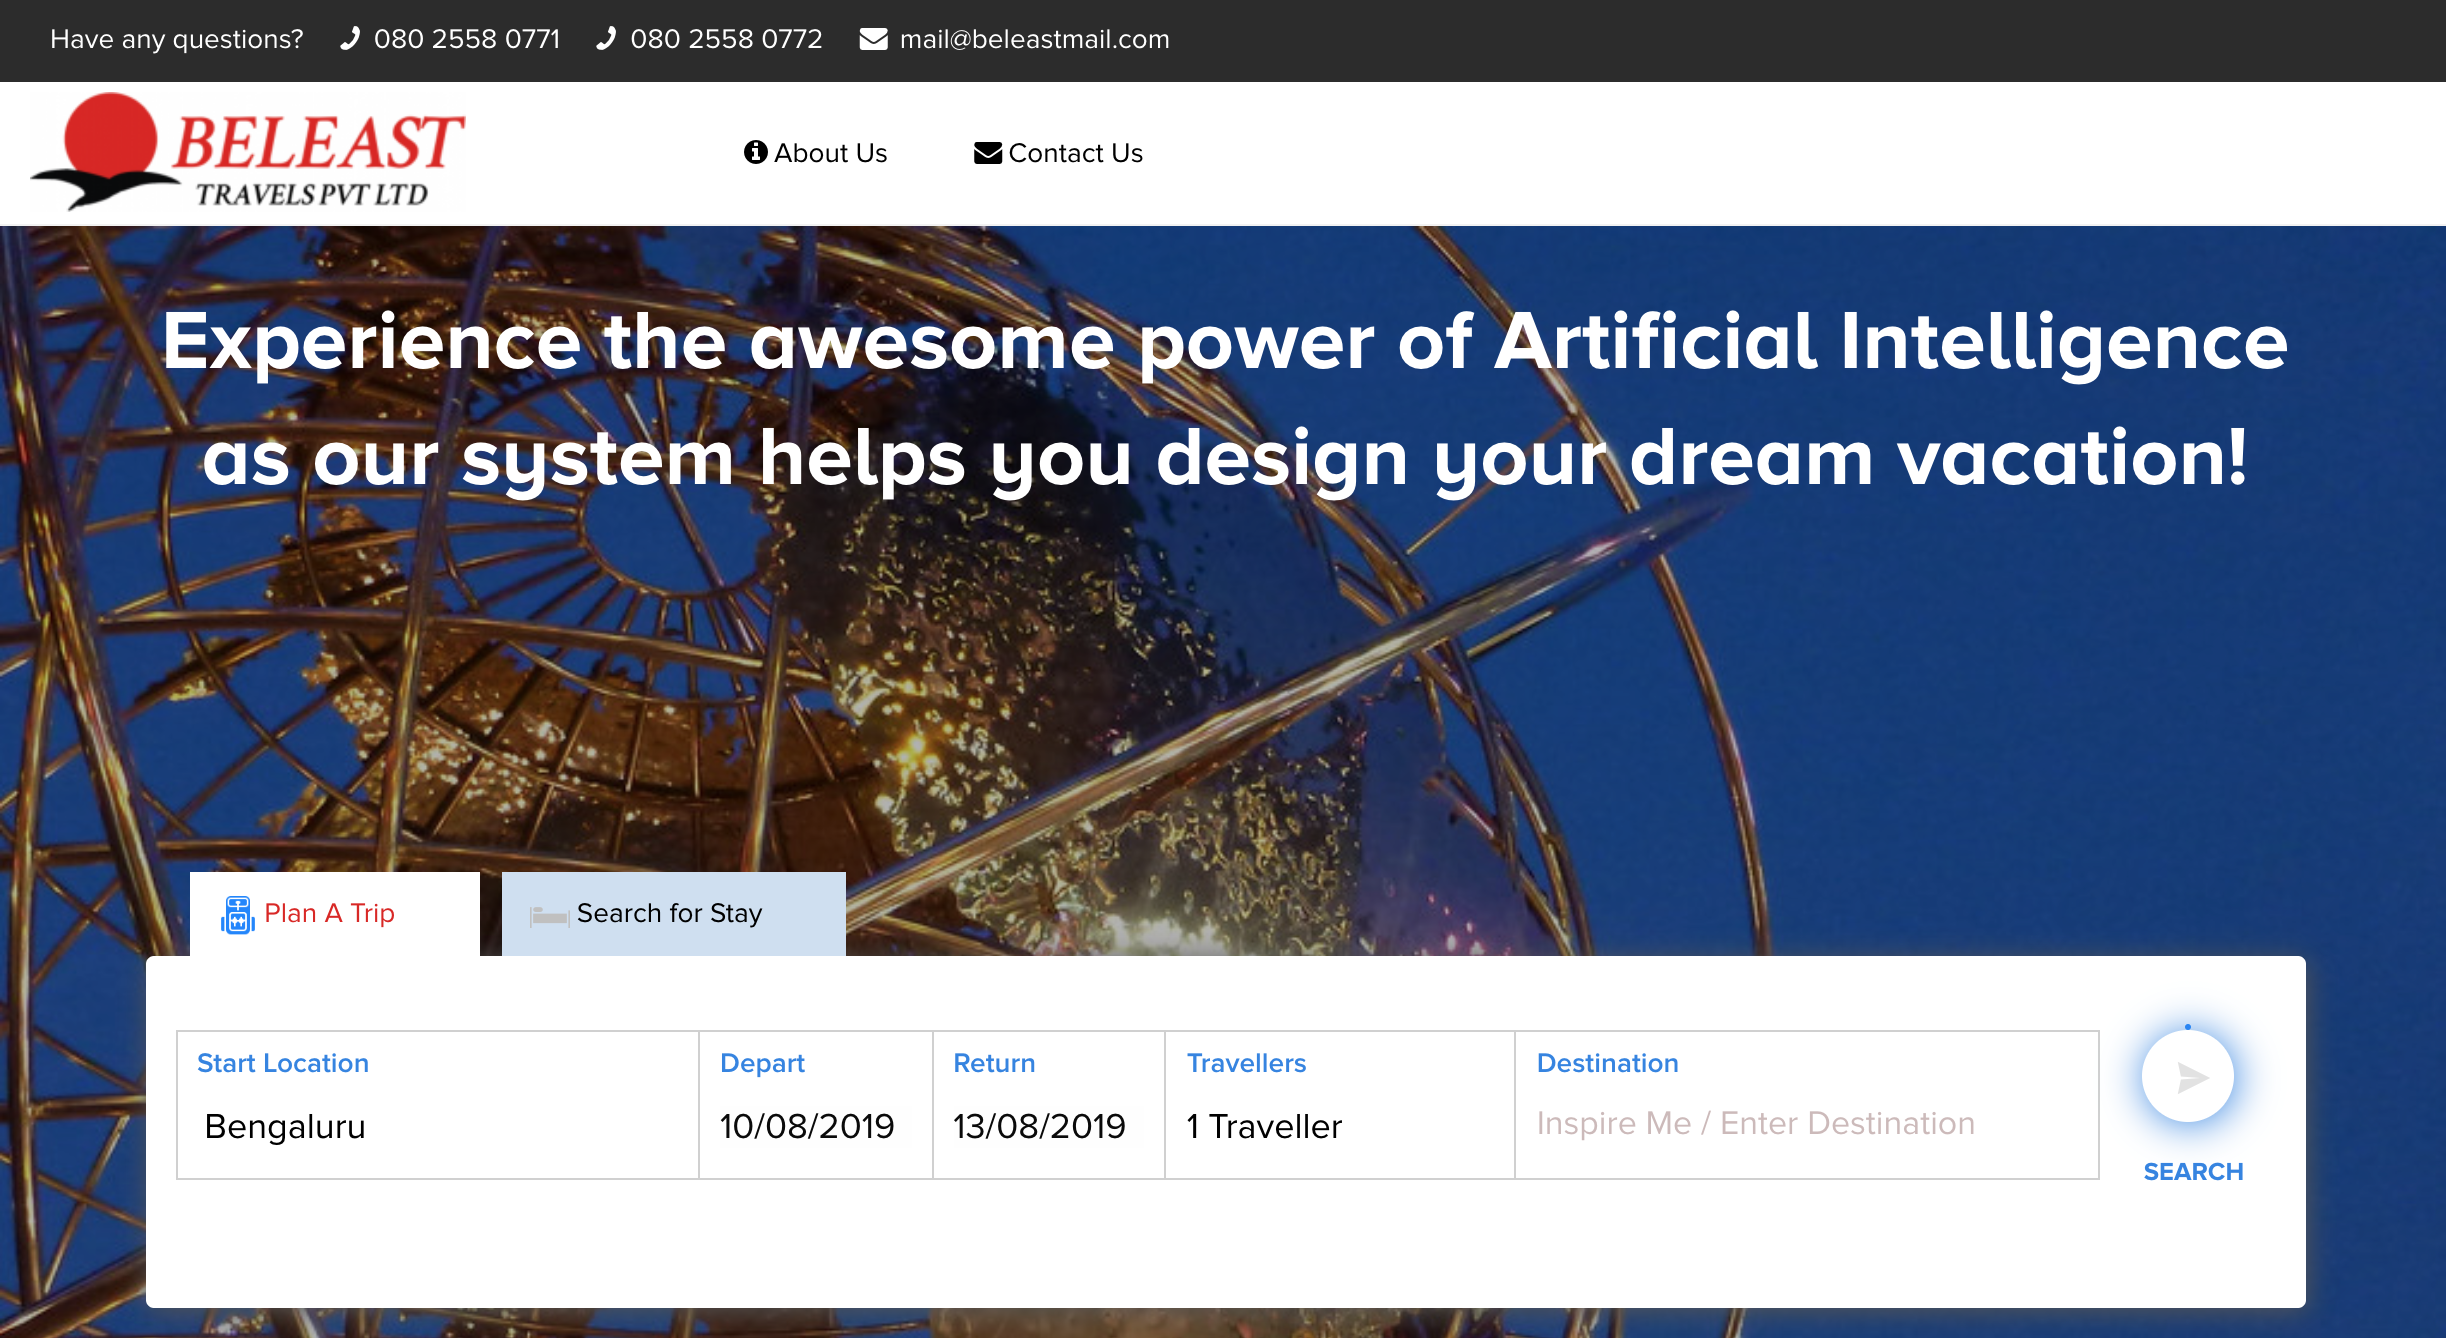Call 080 2558 0772 number link
Screen dimensions: 2446x1338
coord(726,39)
